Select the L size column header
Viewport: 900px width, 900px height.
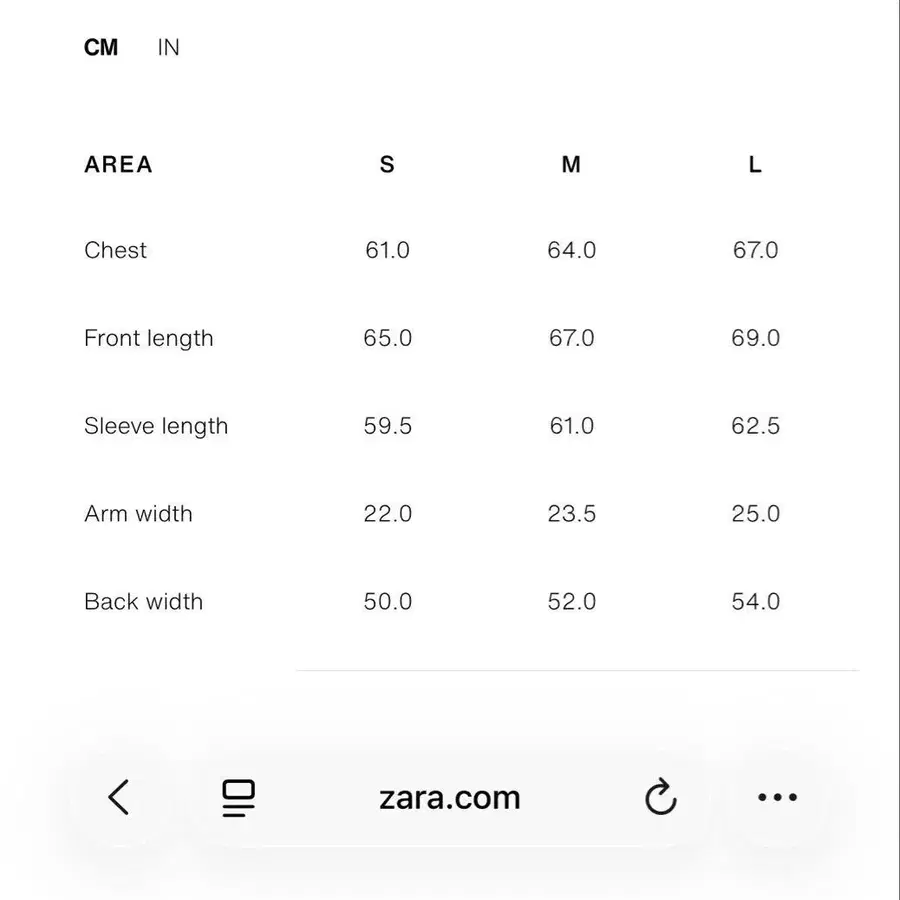(755, 164)
